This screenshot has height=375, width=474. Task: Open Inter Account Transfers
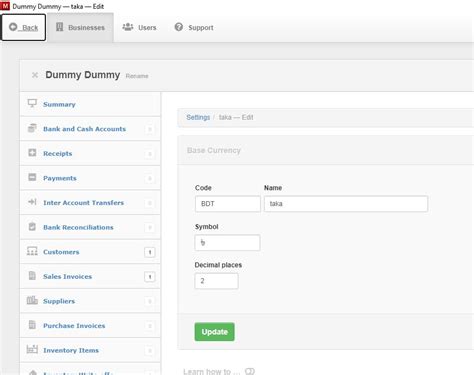[x=90, y=203]
